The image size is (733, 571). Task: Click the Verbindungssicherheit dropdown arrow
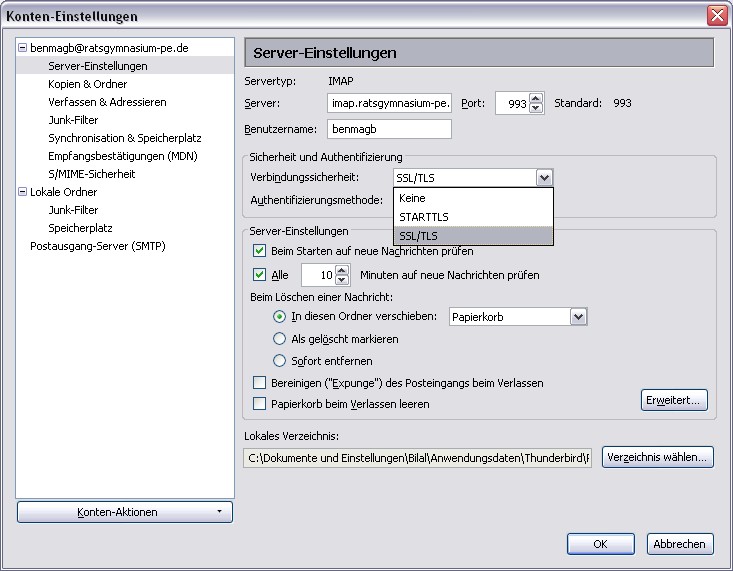pos(543,178)
